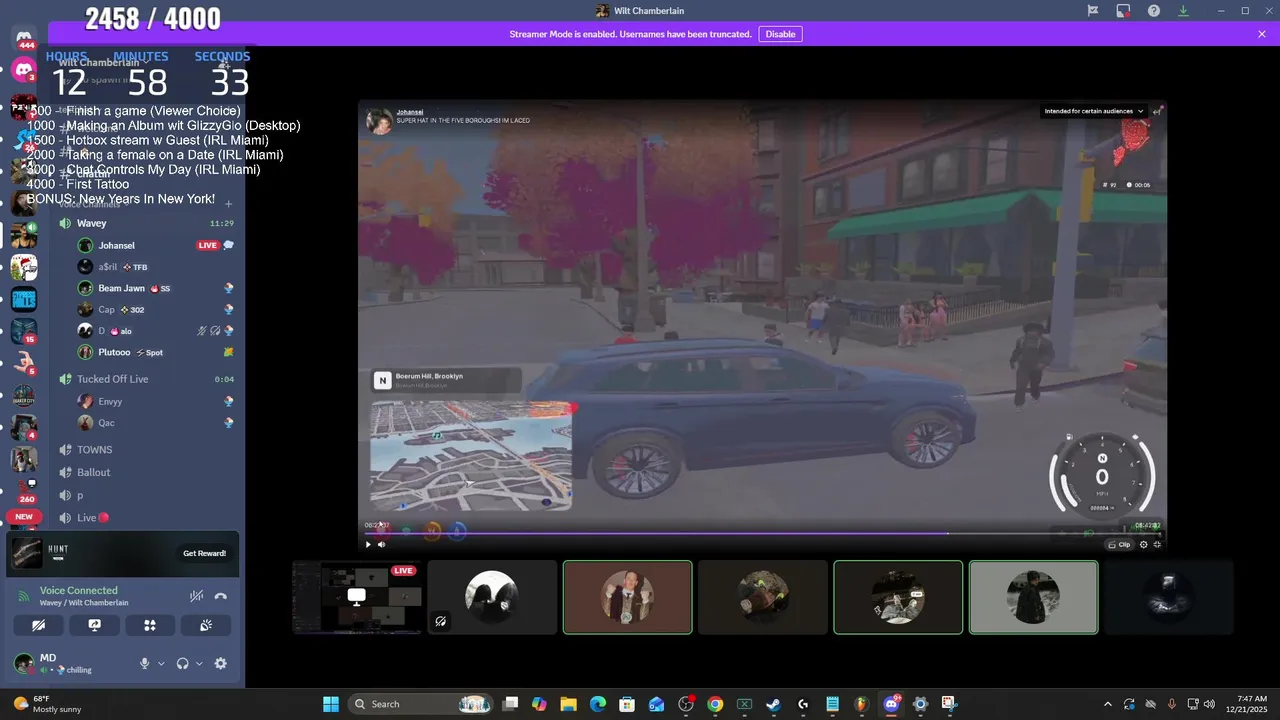Seek on the purple stream progress bar
Image resolution: width=1280 pixels, height=720 pixels.
pyautogui.click(x=762, y=533)
